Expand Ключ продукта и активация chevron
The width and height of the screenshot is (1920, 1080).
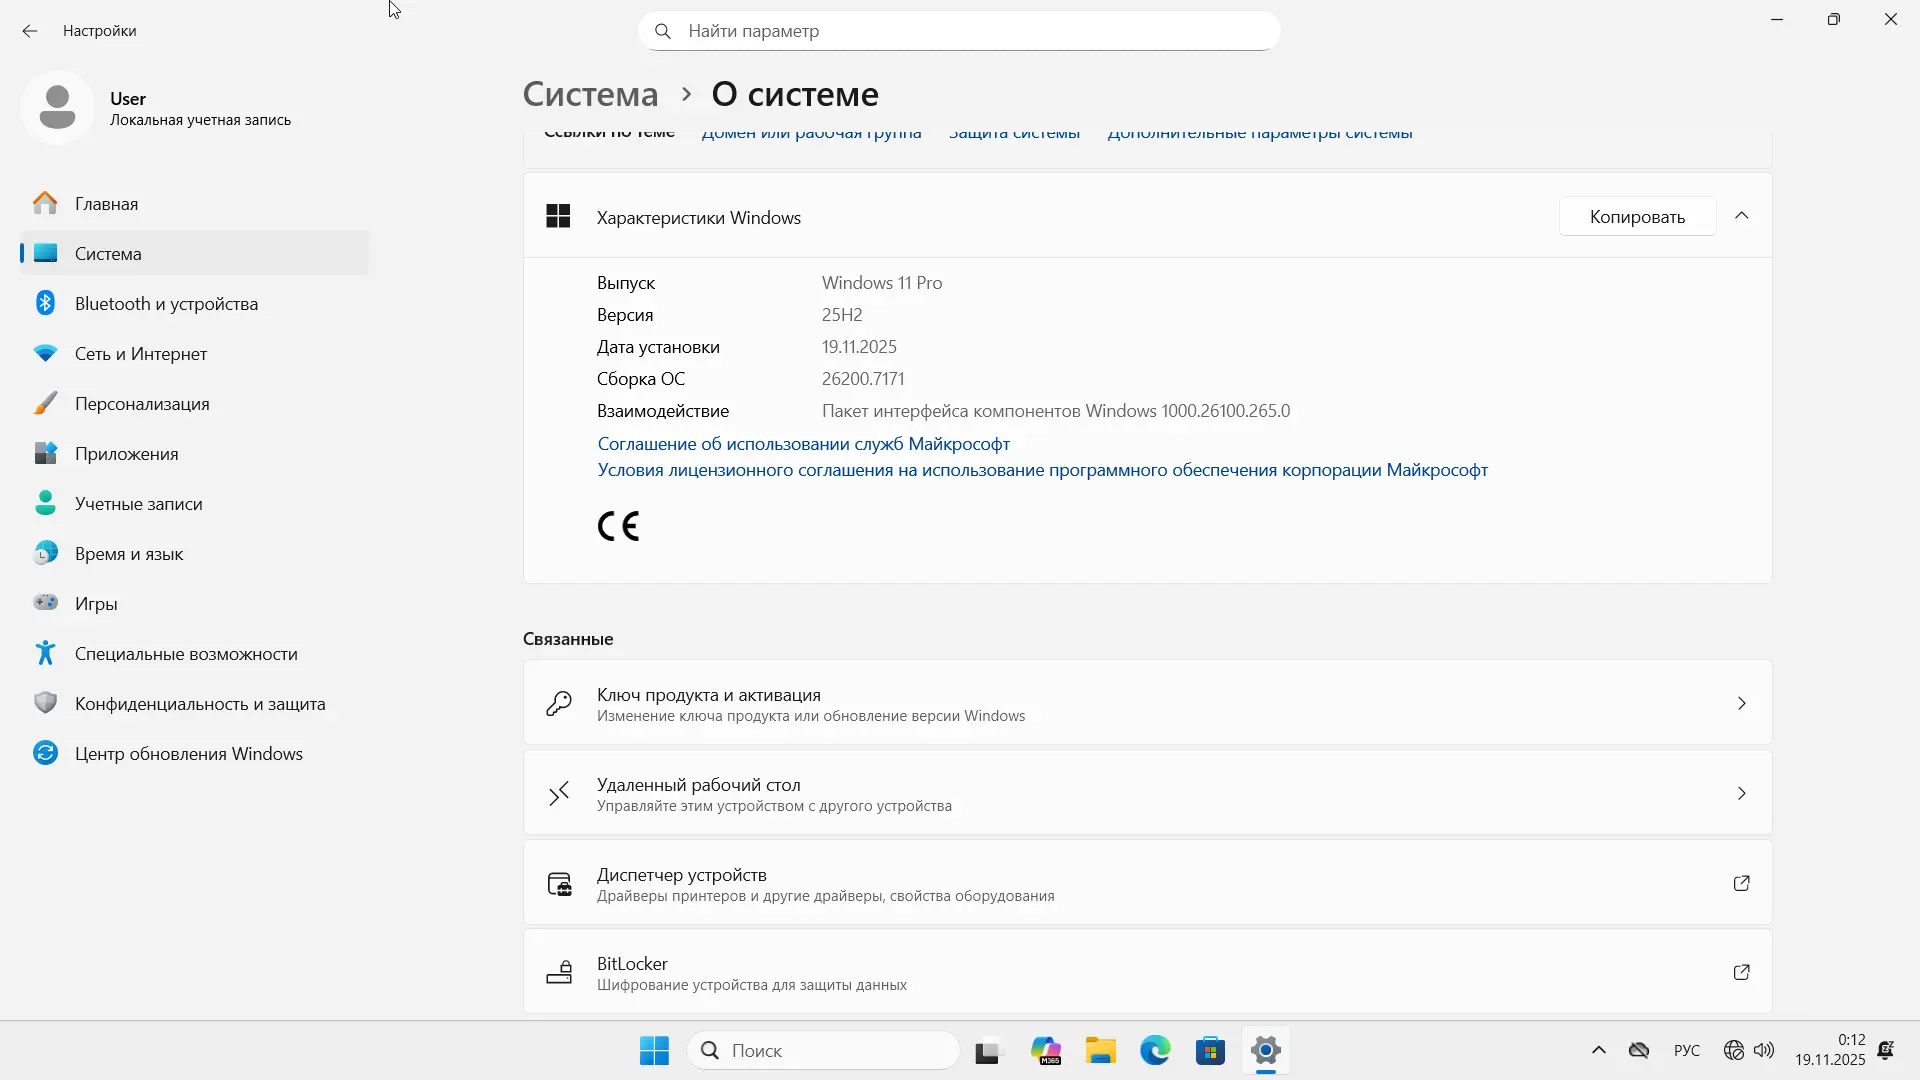[x=1741, y=704]
